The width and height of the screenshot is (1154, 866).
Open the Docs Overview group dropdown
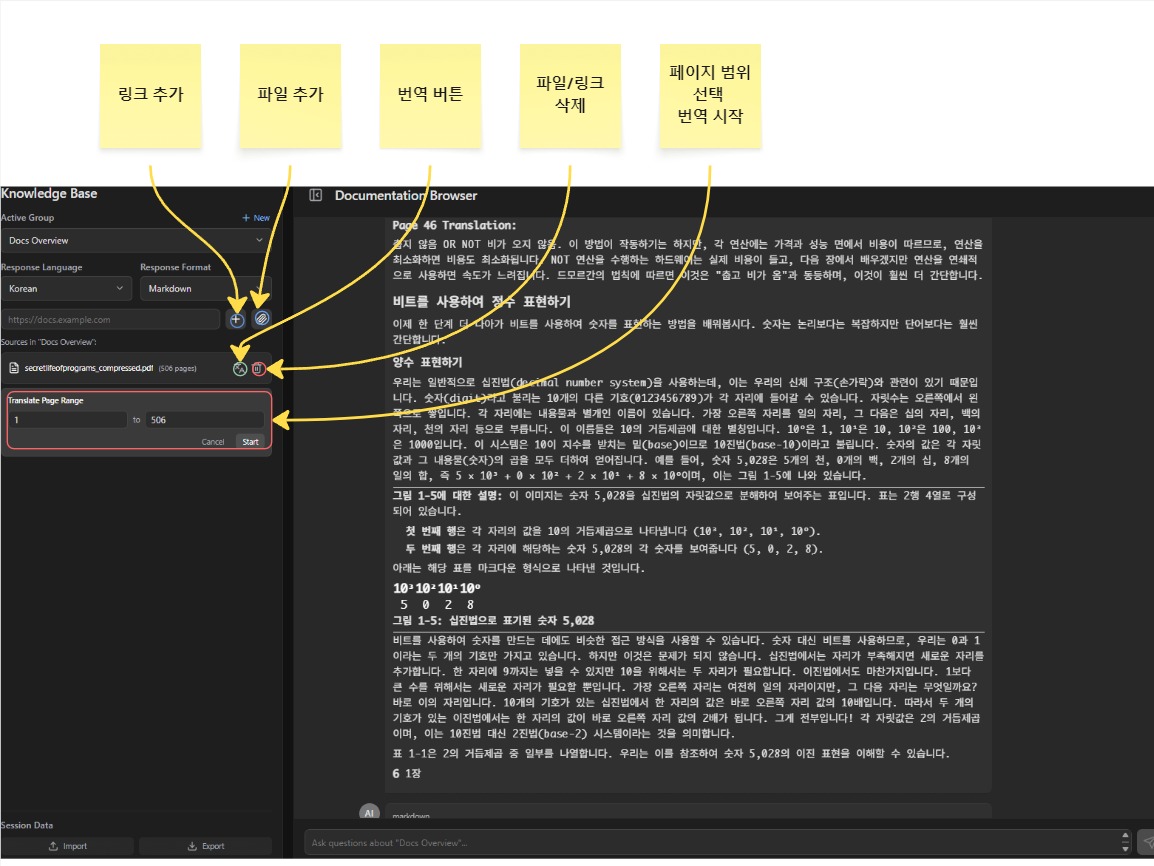click(x=136, y=241)
